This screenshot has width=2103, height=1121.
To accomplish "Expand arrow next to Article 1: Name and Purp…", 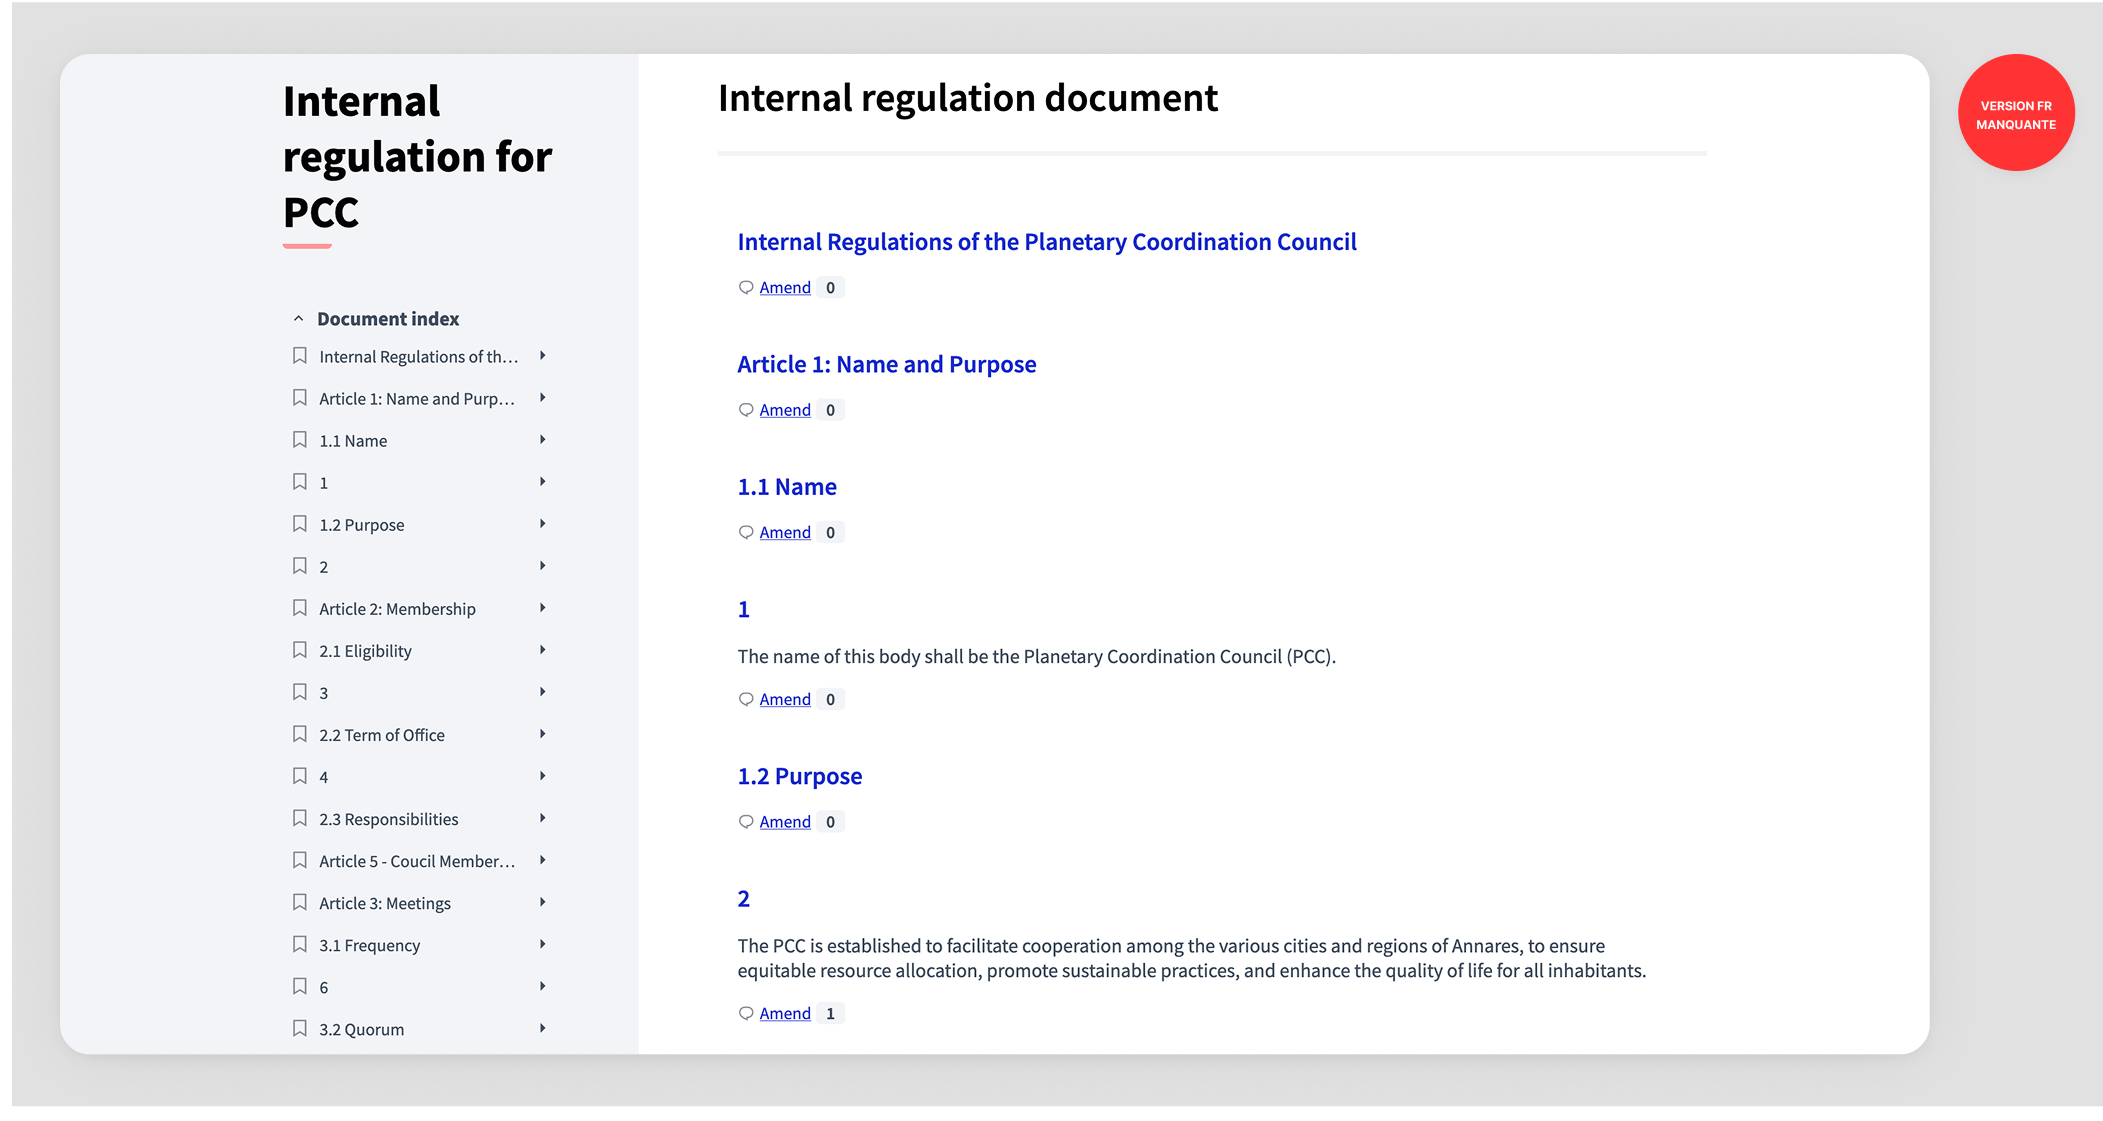I will (x=543, y=398).
